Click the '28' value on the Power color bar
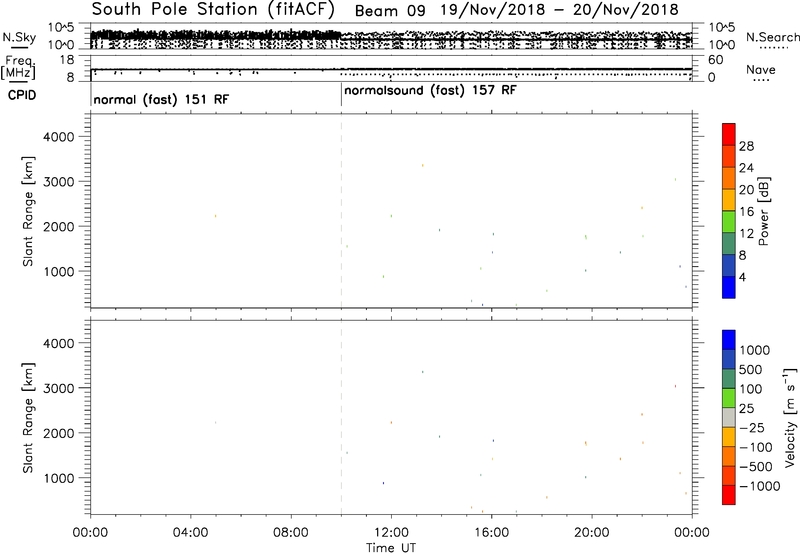 746,146
